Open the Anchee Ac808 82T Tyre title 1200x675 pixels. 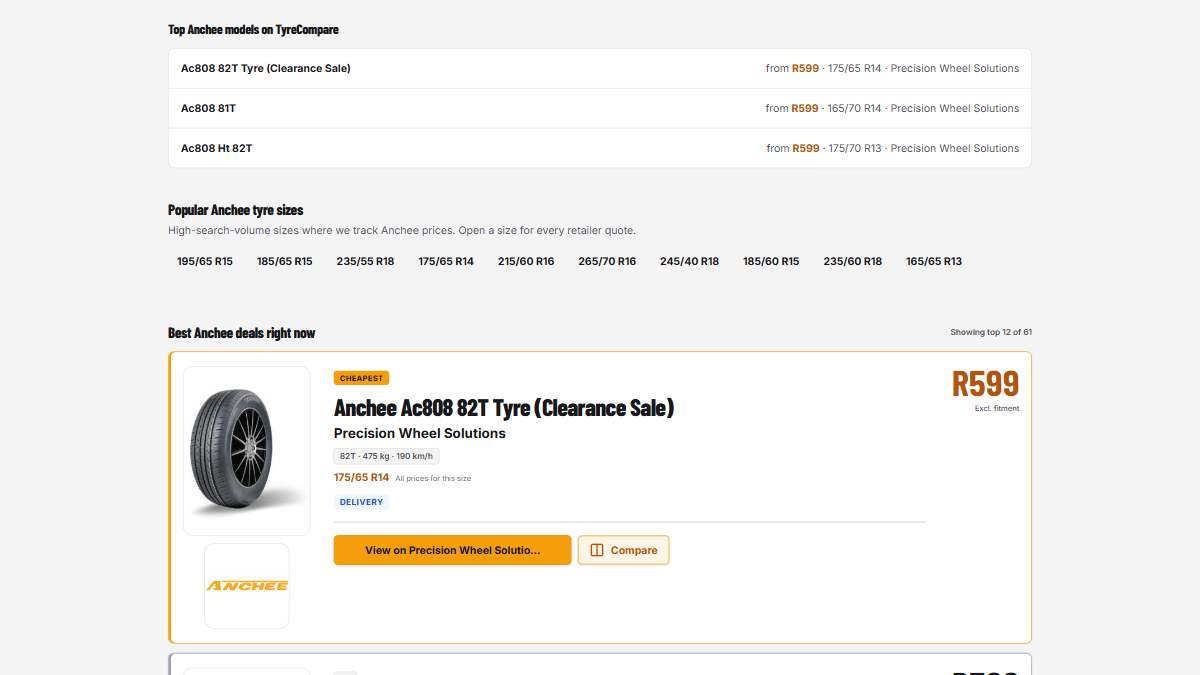504,408
